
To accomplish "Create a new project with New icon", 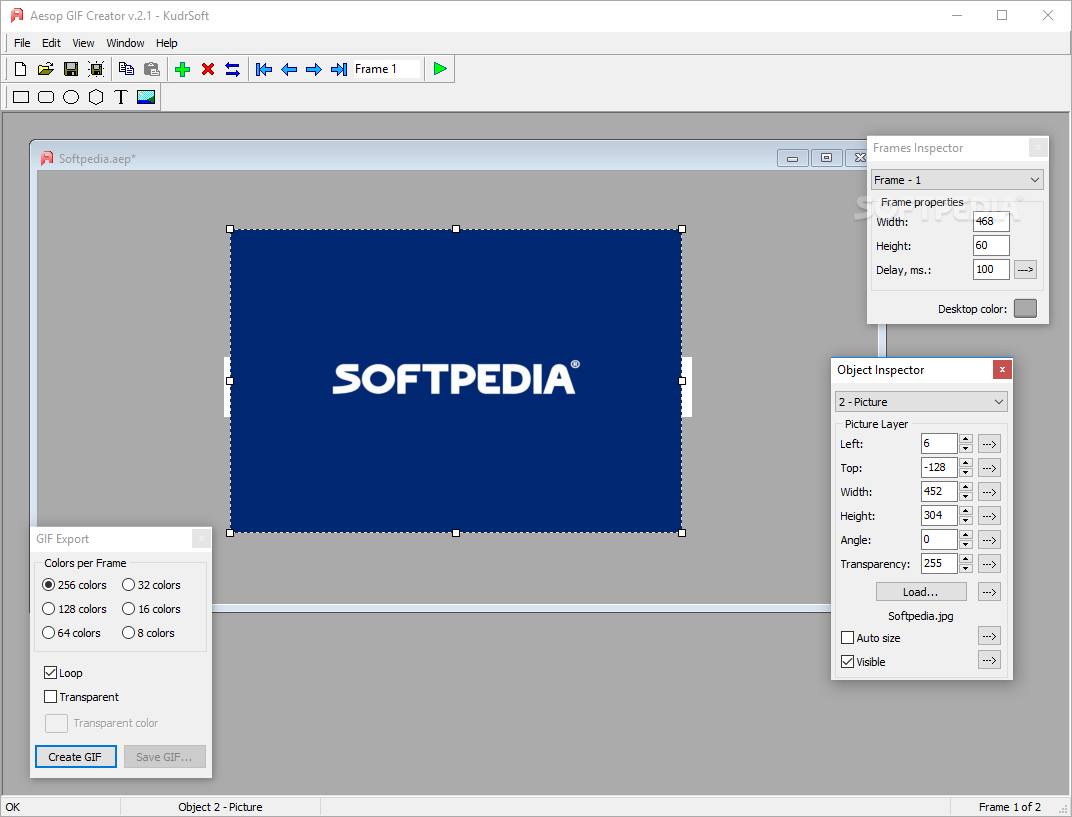I will (x=21, y=69).
